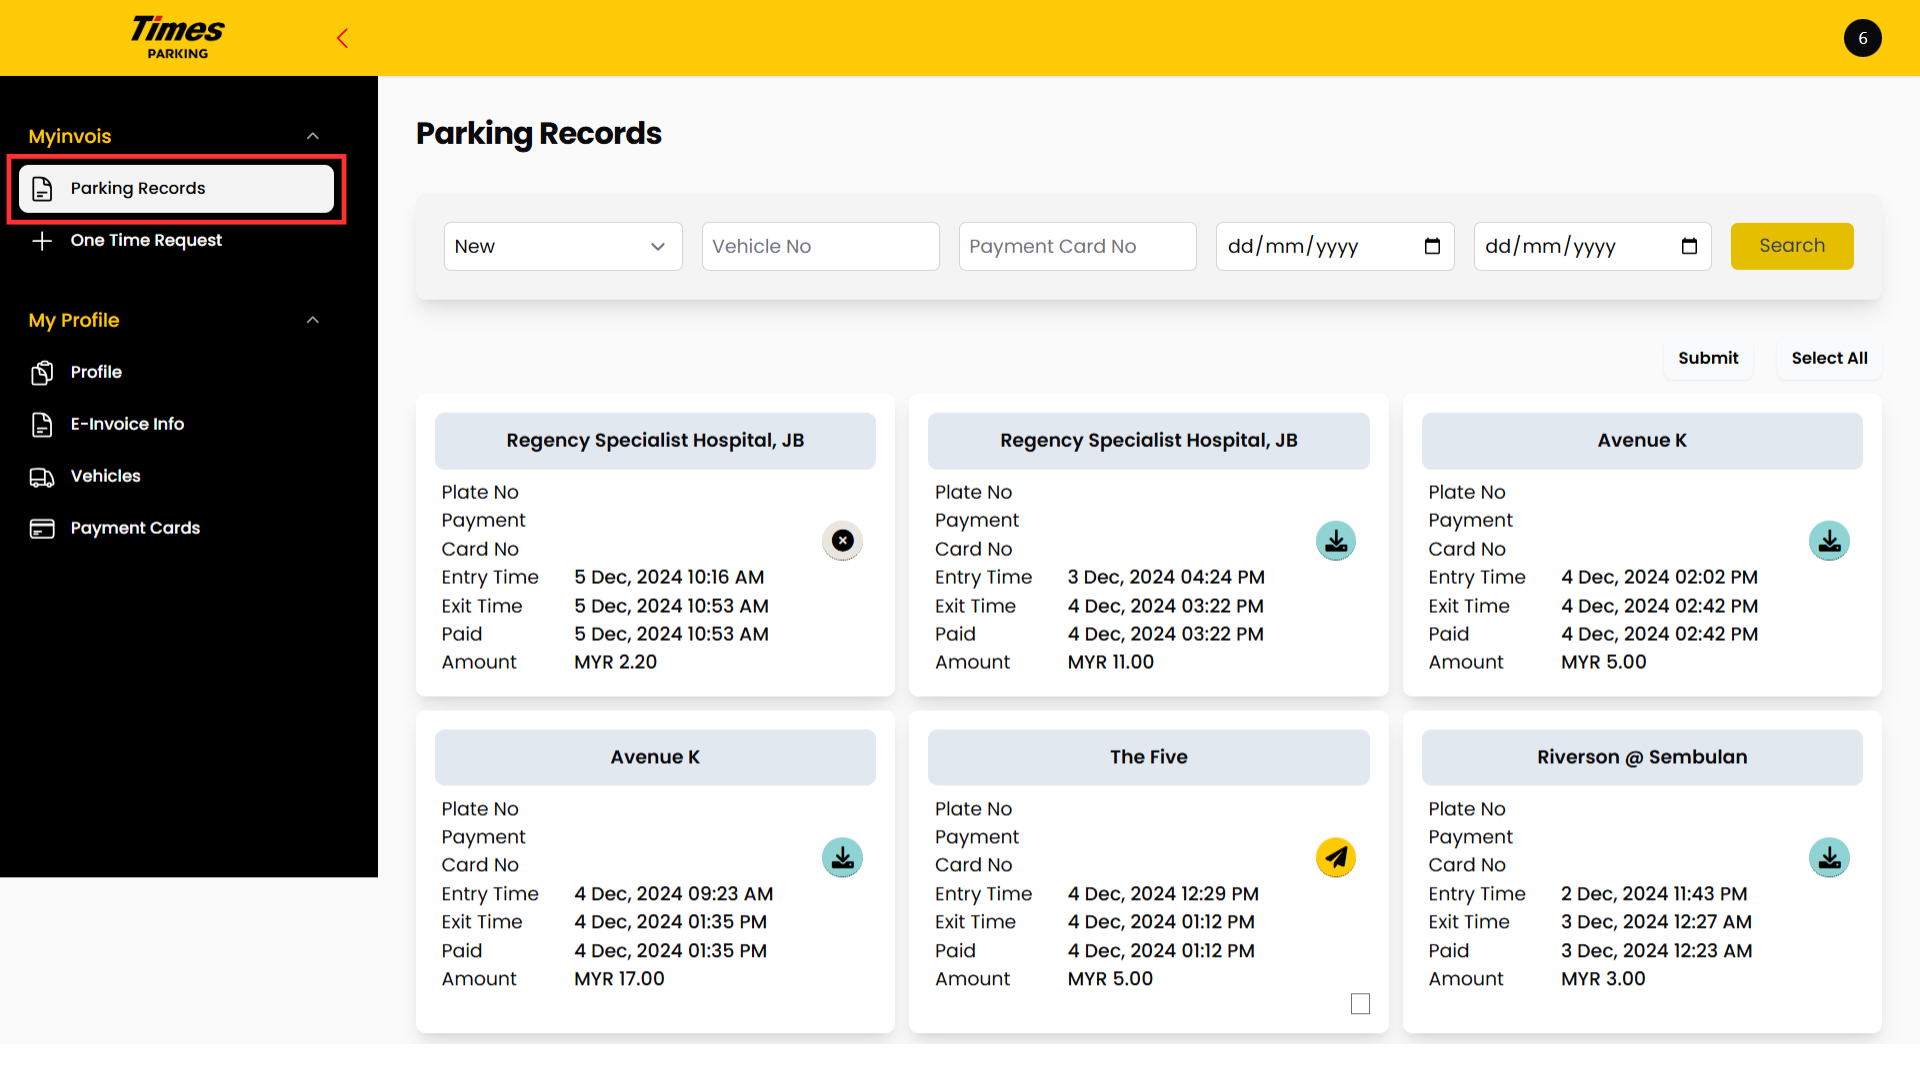
Task: Click the Search button
Action: click(1792, 246)
